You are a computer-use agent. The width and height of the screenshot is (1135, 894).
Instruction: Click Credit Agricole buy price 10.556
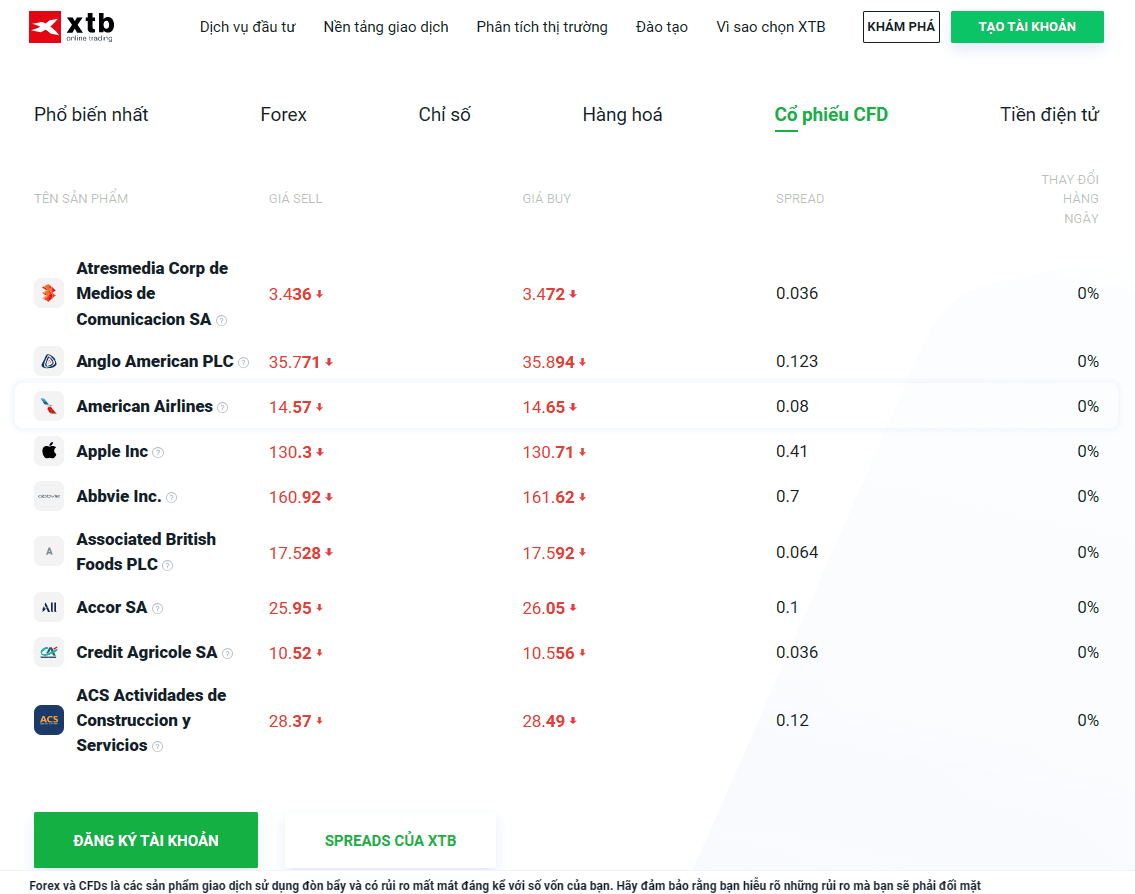pyautogui.click(x=549, y=653)
